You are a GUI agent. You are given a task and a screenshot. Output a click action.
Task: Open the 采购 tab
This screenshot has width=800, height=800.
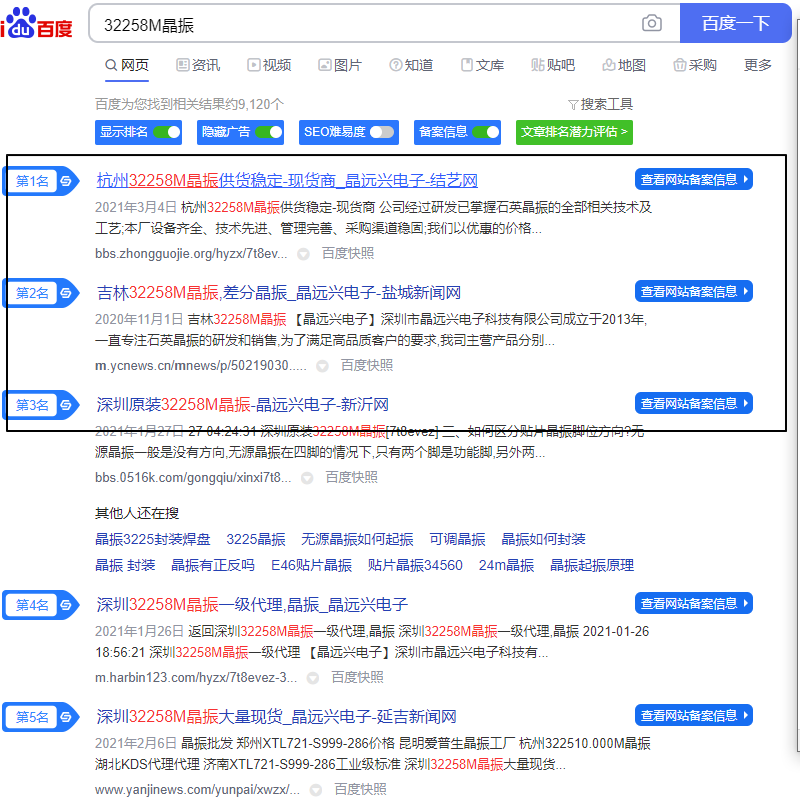point(695,65)
